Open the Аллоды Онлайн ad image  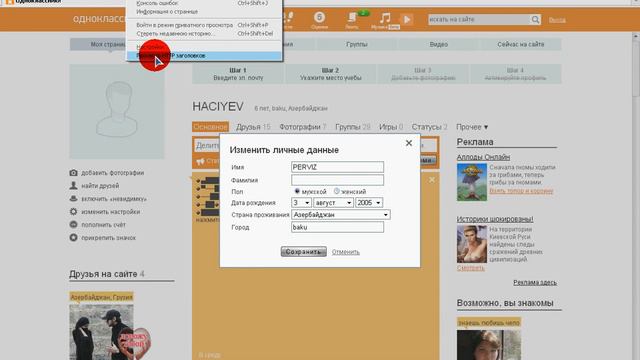[x=472, y=182]
